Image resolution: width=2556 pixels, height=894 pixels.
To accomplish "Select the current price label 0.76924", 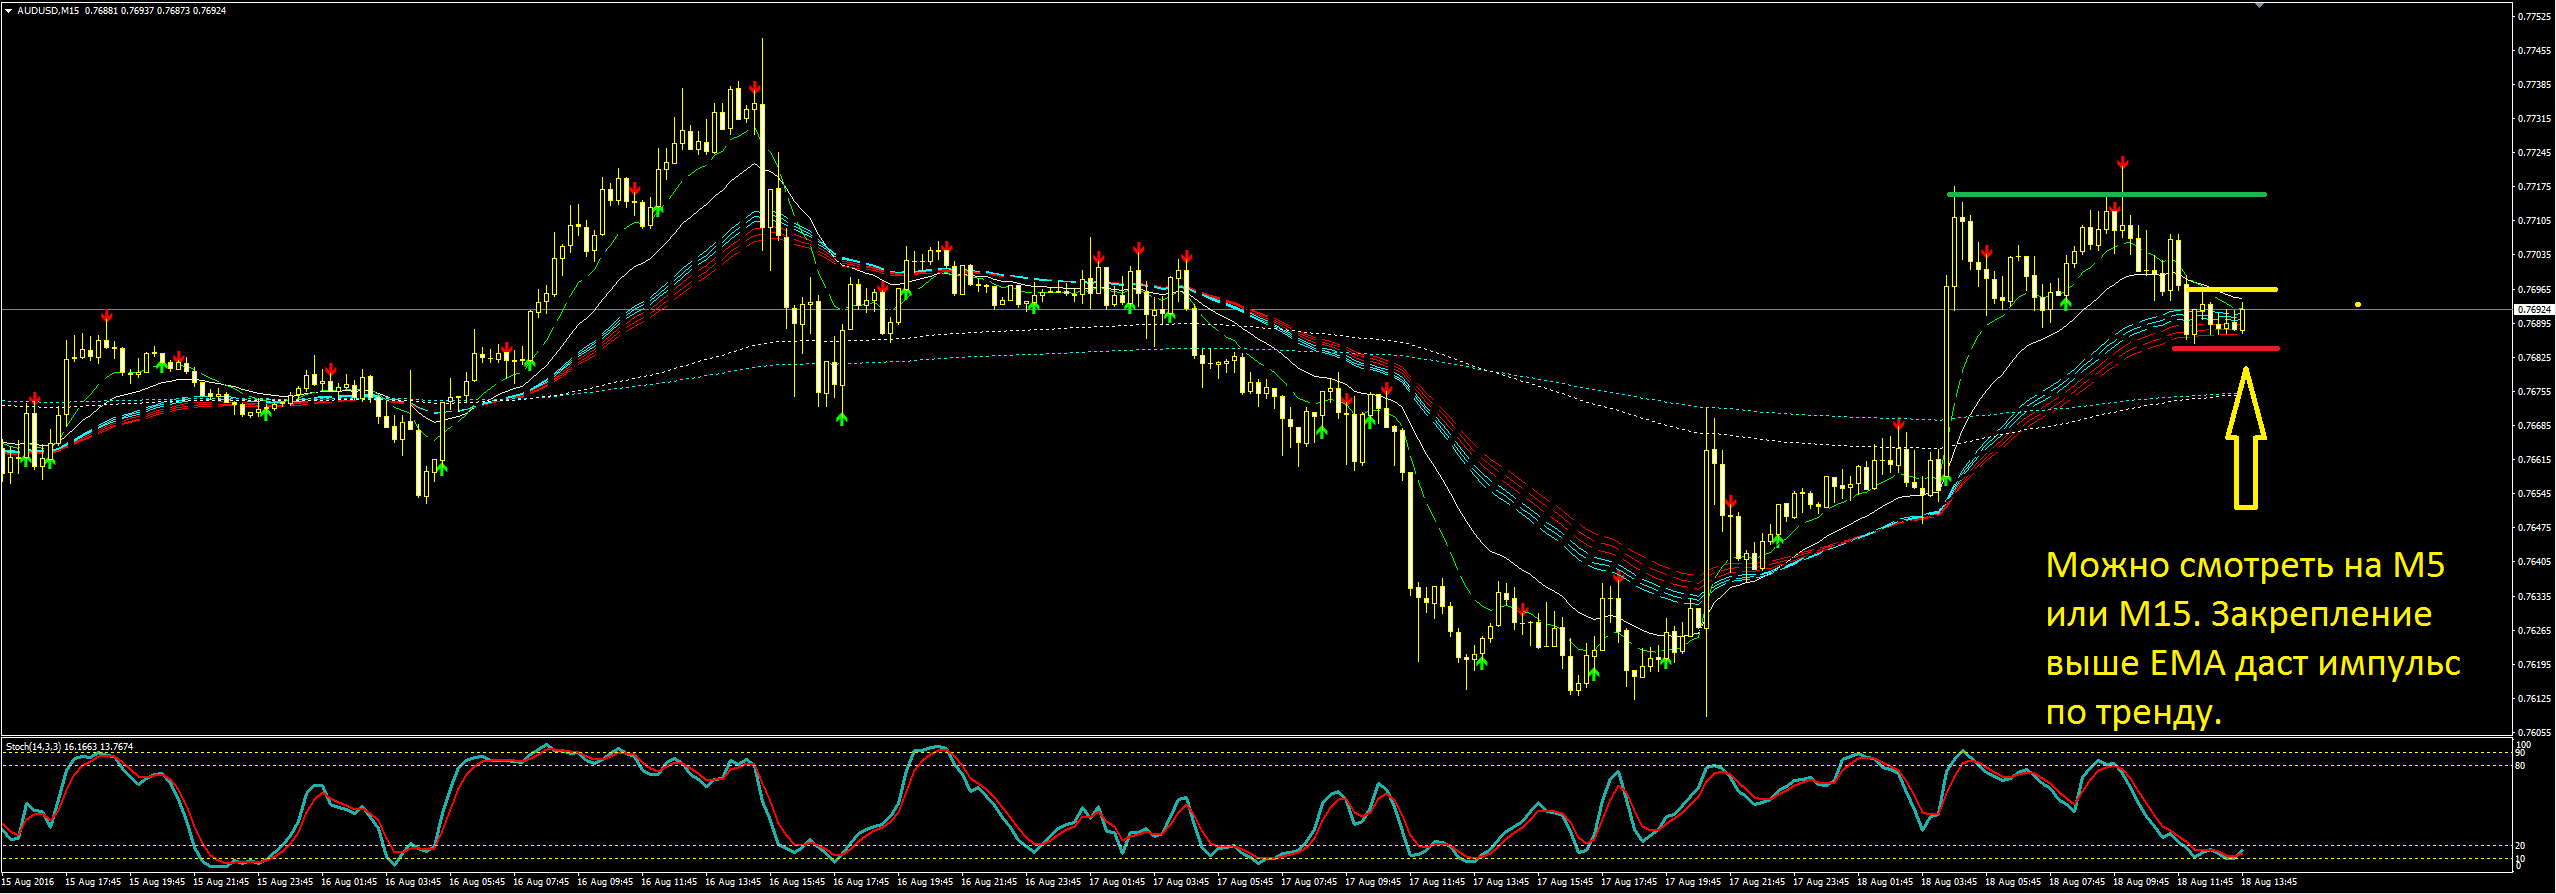I will 2534,310.
